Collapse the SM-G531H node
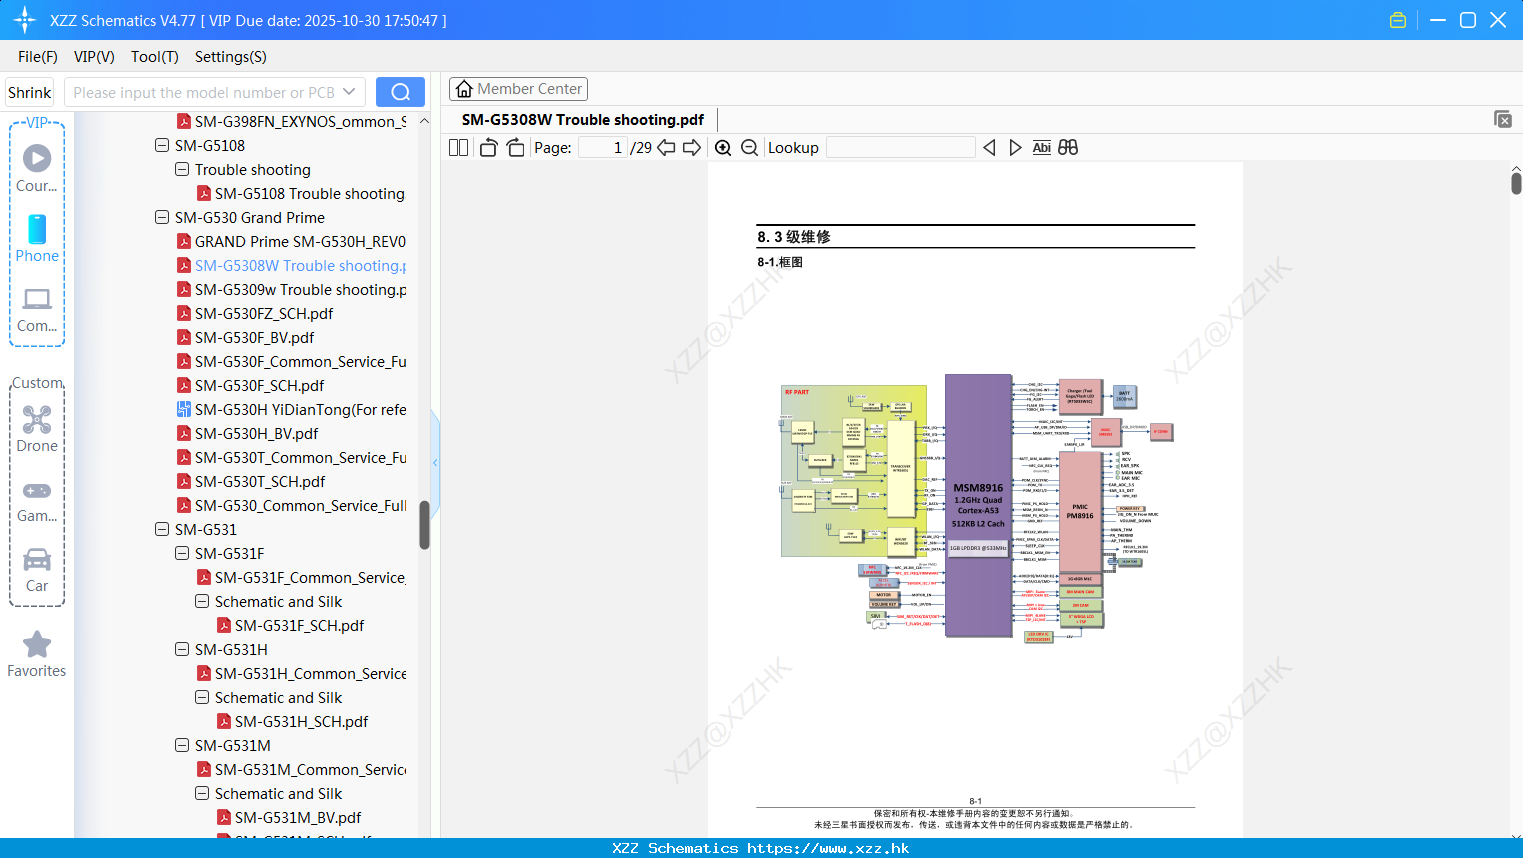Screen dimensions: 1523x858 point(182,649)
